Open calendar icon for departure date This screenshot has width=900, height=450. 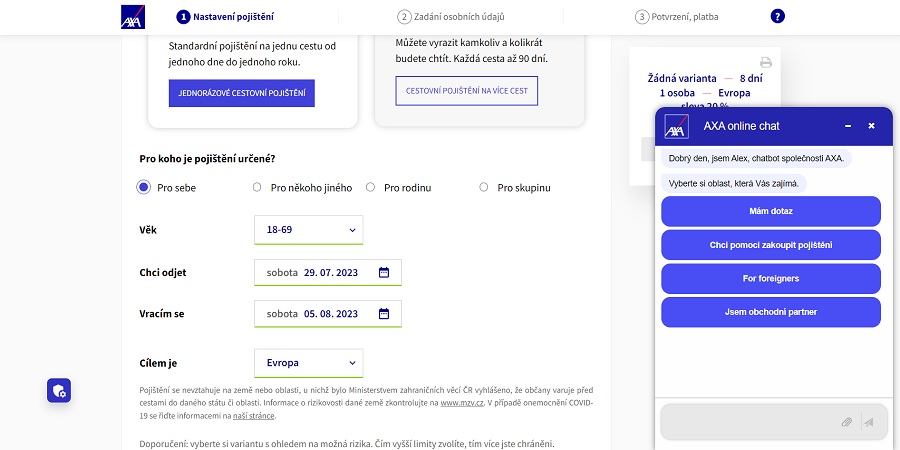pyautogui.click(x=384, y=273)
